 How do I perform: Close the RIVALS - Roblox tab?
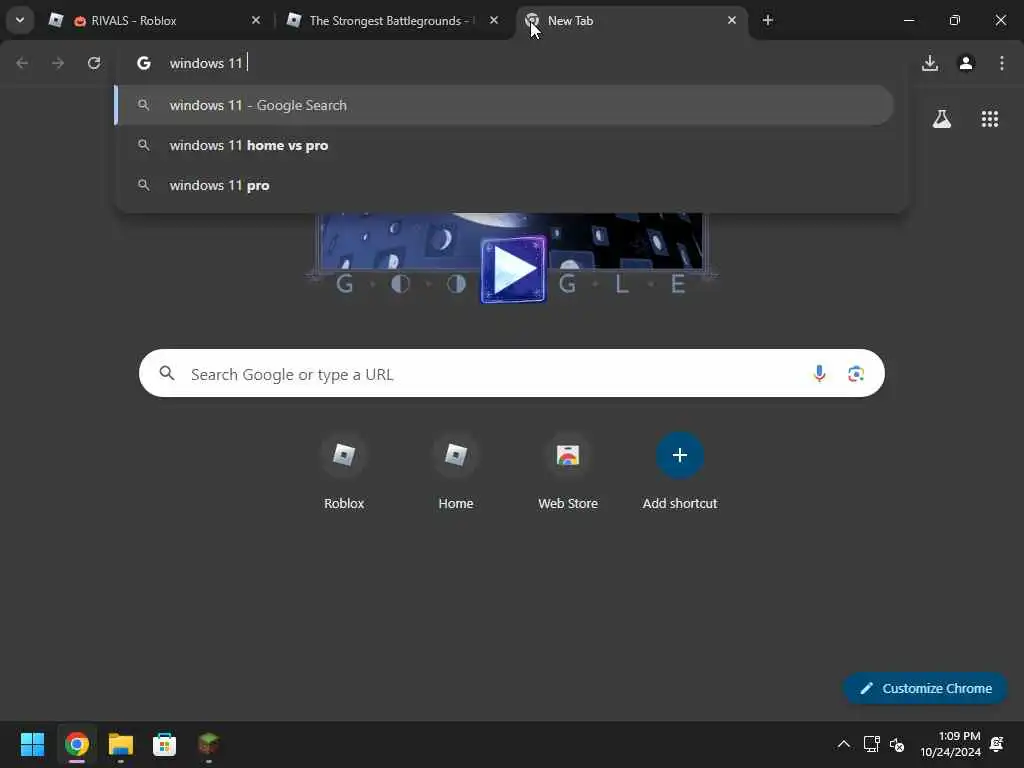coord(256,20)
